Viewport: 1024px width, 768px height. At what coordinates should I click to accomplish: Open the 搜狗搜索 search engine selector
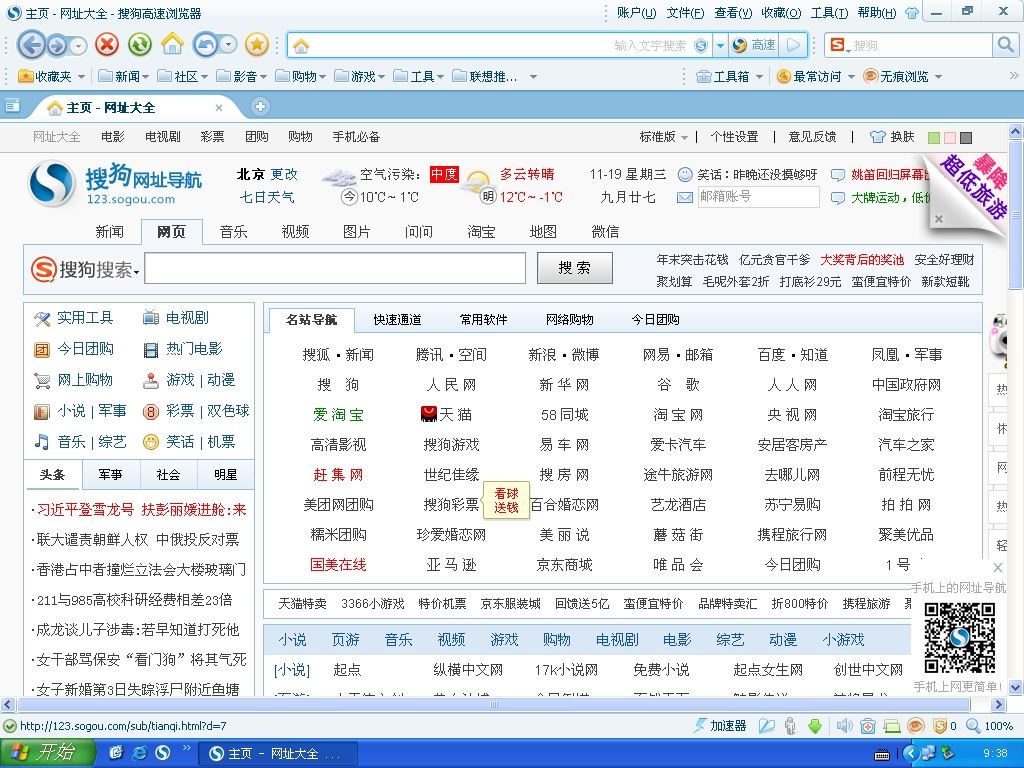coord(86,268)
